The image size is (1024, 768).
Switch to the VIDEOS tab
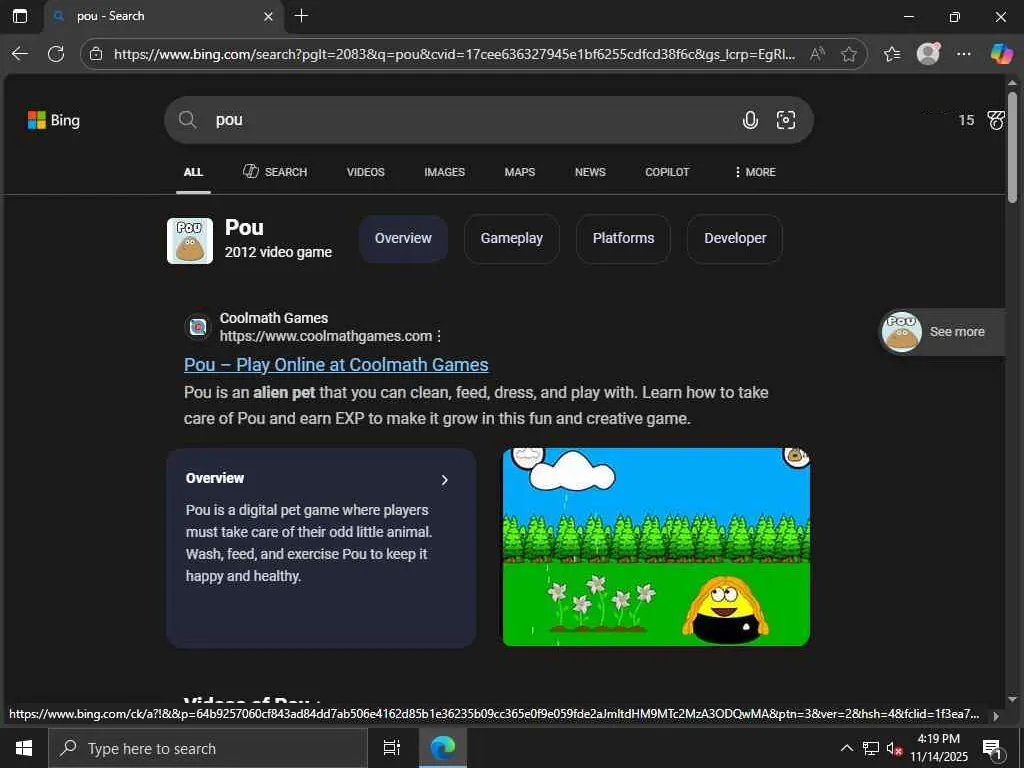[x=366, y=172]
